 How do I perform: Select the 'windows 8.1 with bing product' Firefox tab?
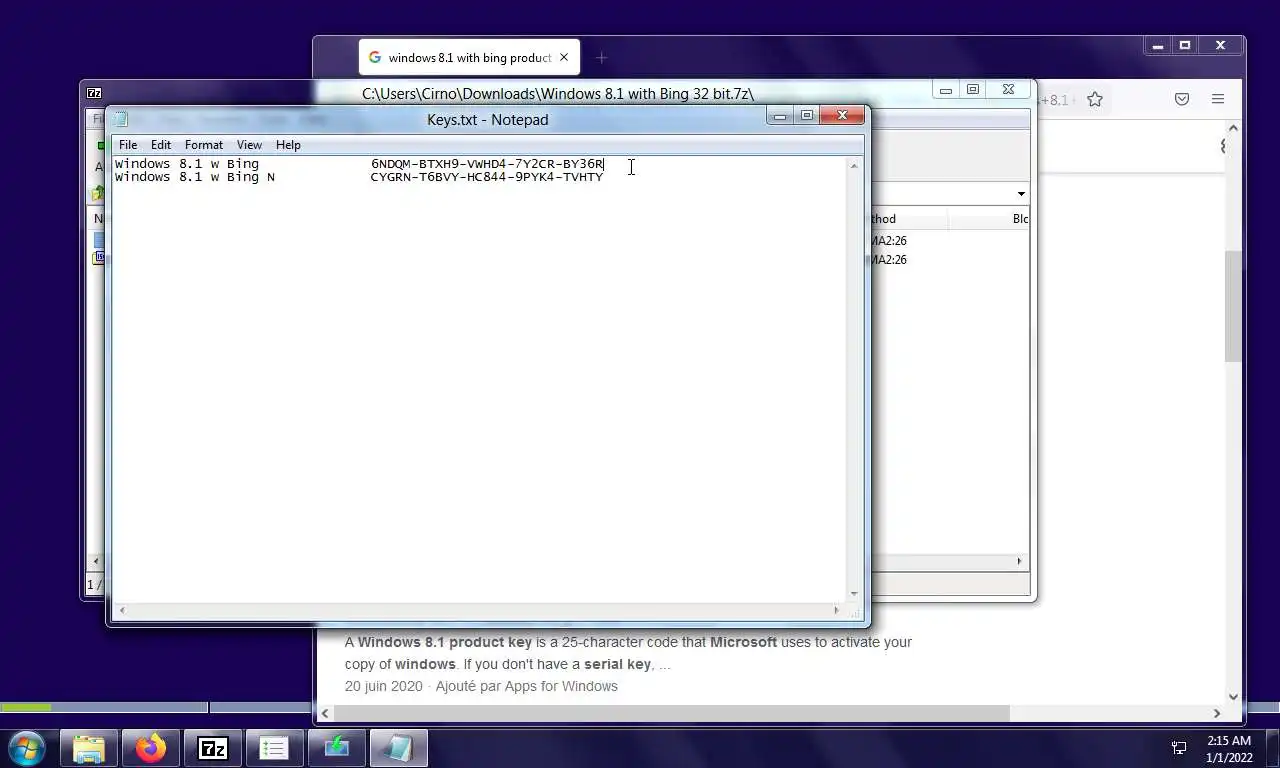pos(469,58)
